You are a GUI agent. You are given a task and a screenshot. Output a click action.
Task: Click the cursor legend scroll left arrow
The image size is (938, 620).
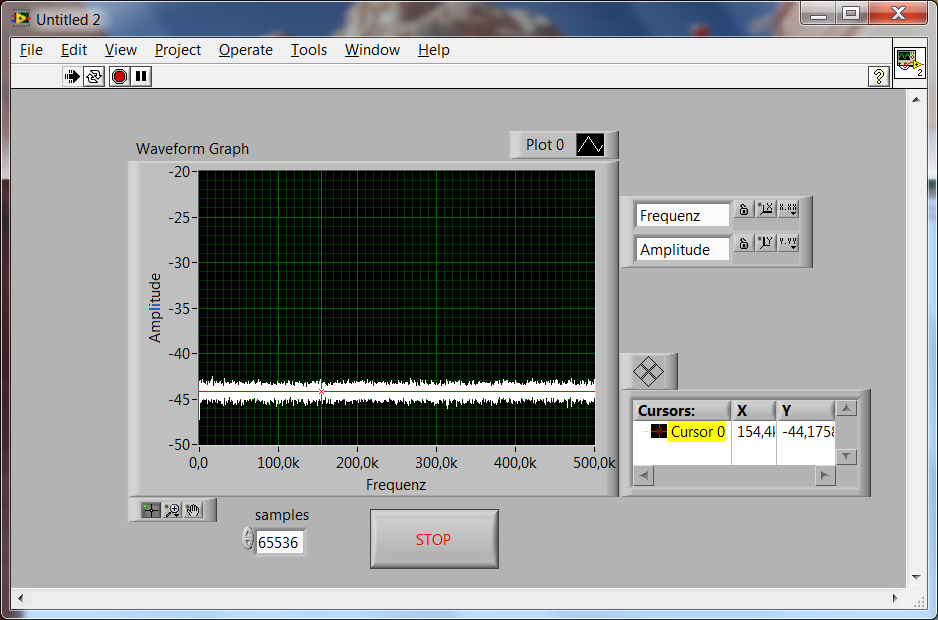(x=644, y=476)
